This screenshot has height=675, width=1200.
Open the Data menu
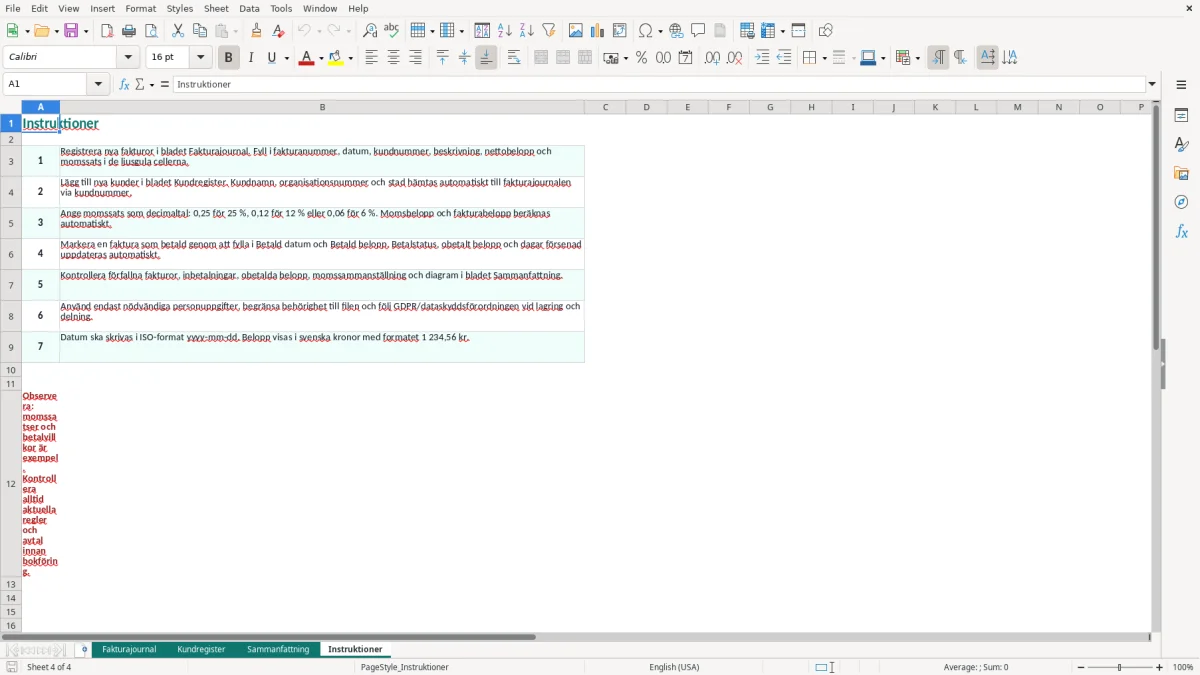(249, 8)
